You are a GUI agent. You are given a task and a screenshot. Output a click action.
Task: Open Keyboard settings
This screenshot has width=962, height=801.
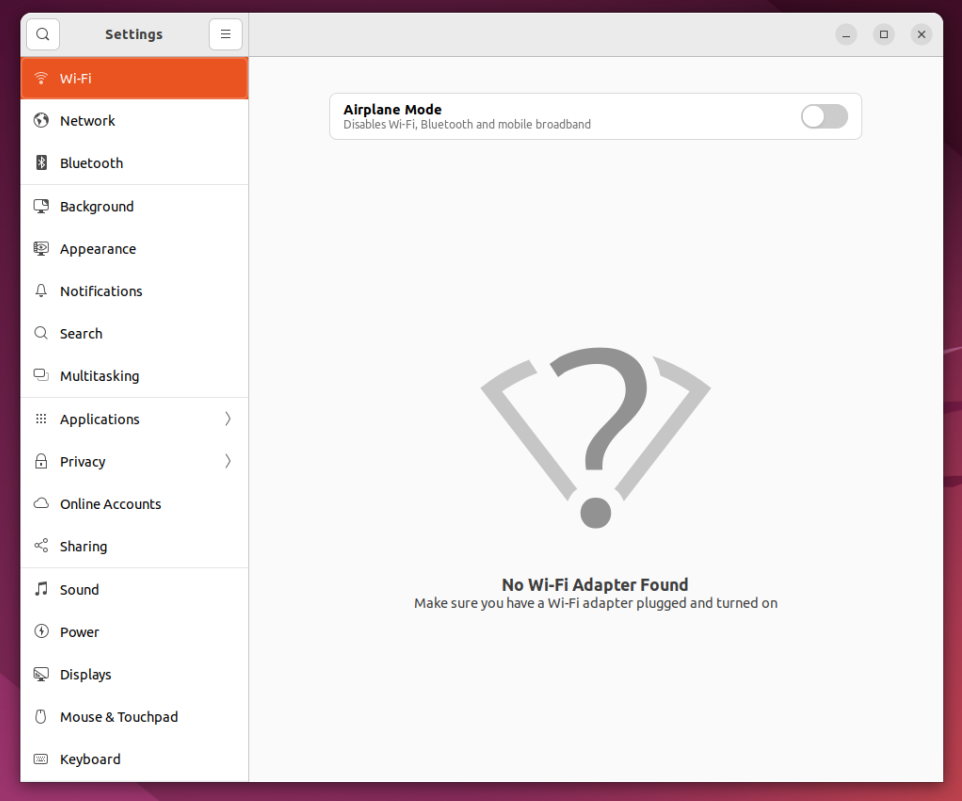pos(90,759)
